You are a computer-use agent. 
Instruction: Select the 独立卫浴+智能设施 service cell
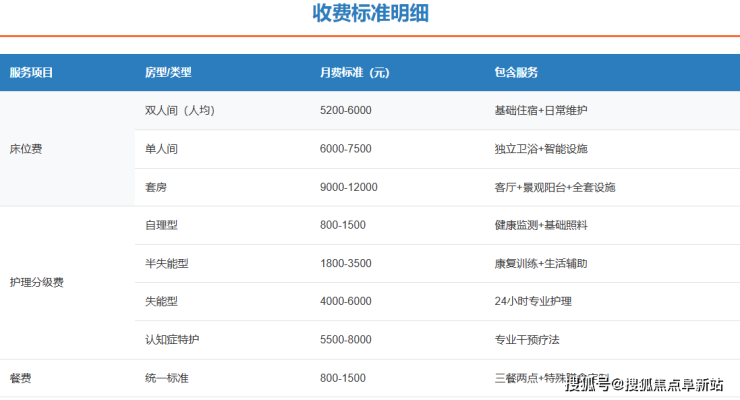click(541, 149)
